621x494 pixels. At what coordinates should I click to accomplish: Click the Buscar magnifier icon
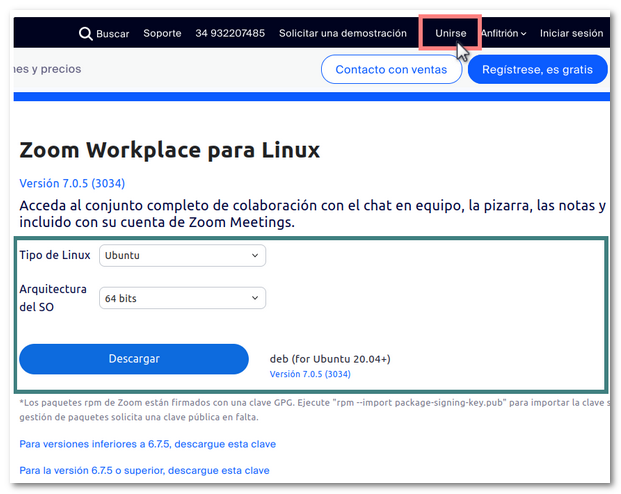click(85, 34)
